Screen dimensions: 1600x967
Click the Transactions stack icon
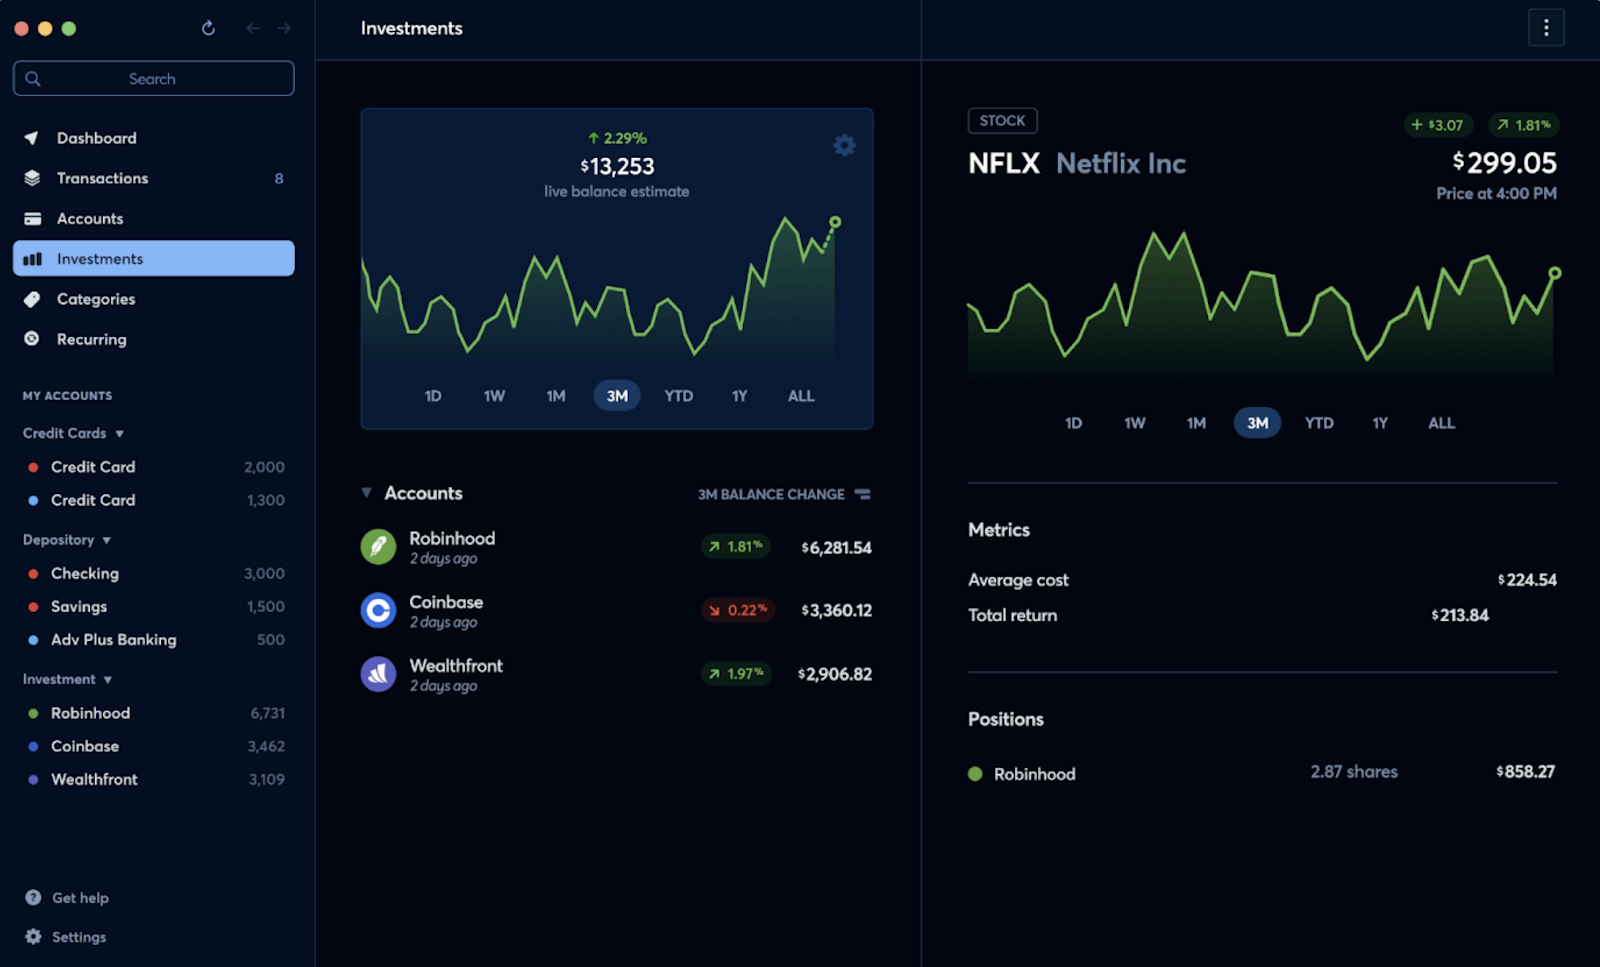click(32, 178)
